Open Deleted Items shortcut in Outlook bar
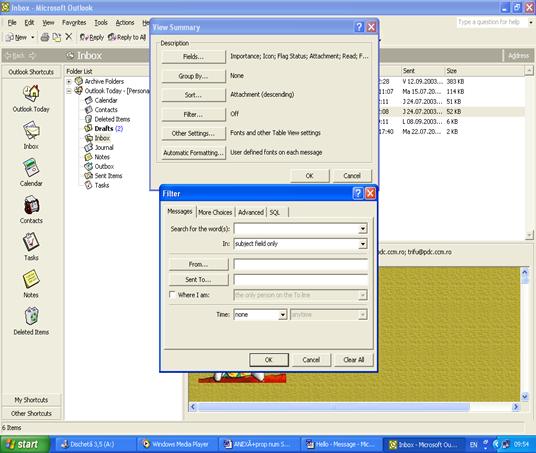 (x=31, y=316)
